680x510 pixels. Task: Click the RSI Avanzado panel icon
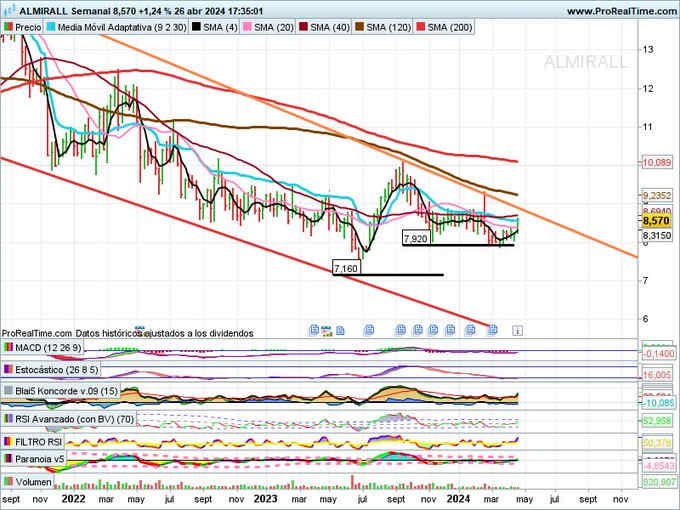pos(8,419)
